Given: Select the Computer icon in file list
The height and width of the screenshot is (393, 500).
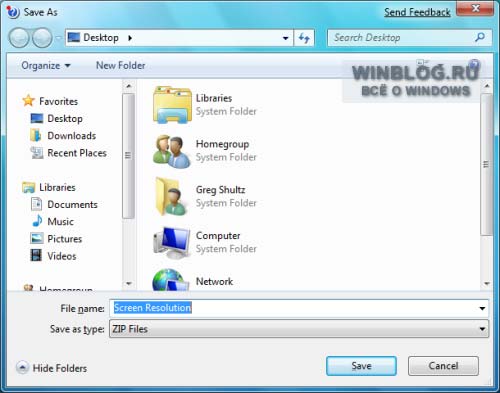Looking at the screenshot, I should pyautogui.click(x=172, y=242).
